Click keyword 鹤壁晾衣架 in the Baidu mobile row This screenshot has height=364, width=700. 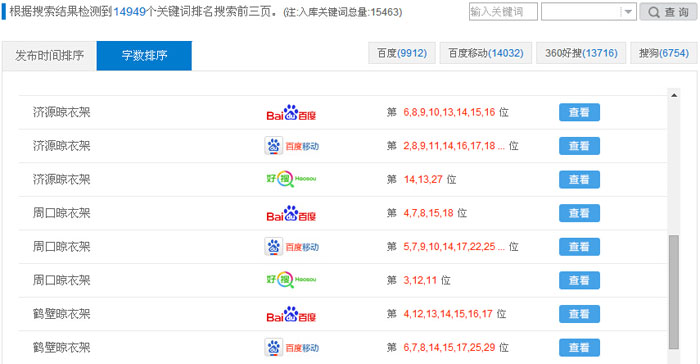click(x=62, y=347)
